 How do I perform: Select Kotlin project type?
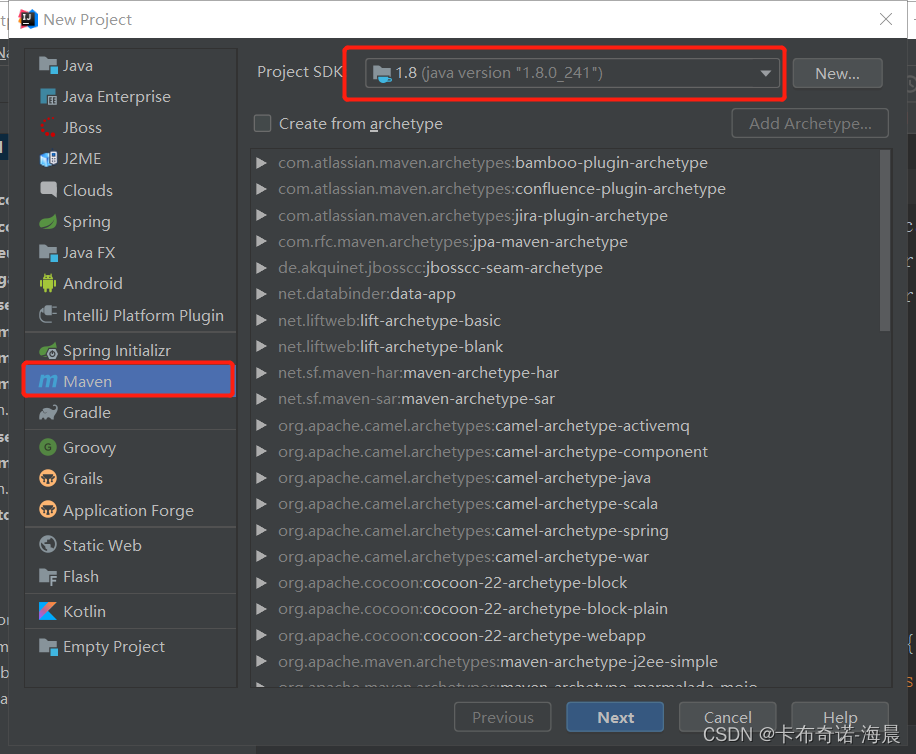(x=130, y=611)
